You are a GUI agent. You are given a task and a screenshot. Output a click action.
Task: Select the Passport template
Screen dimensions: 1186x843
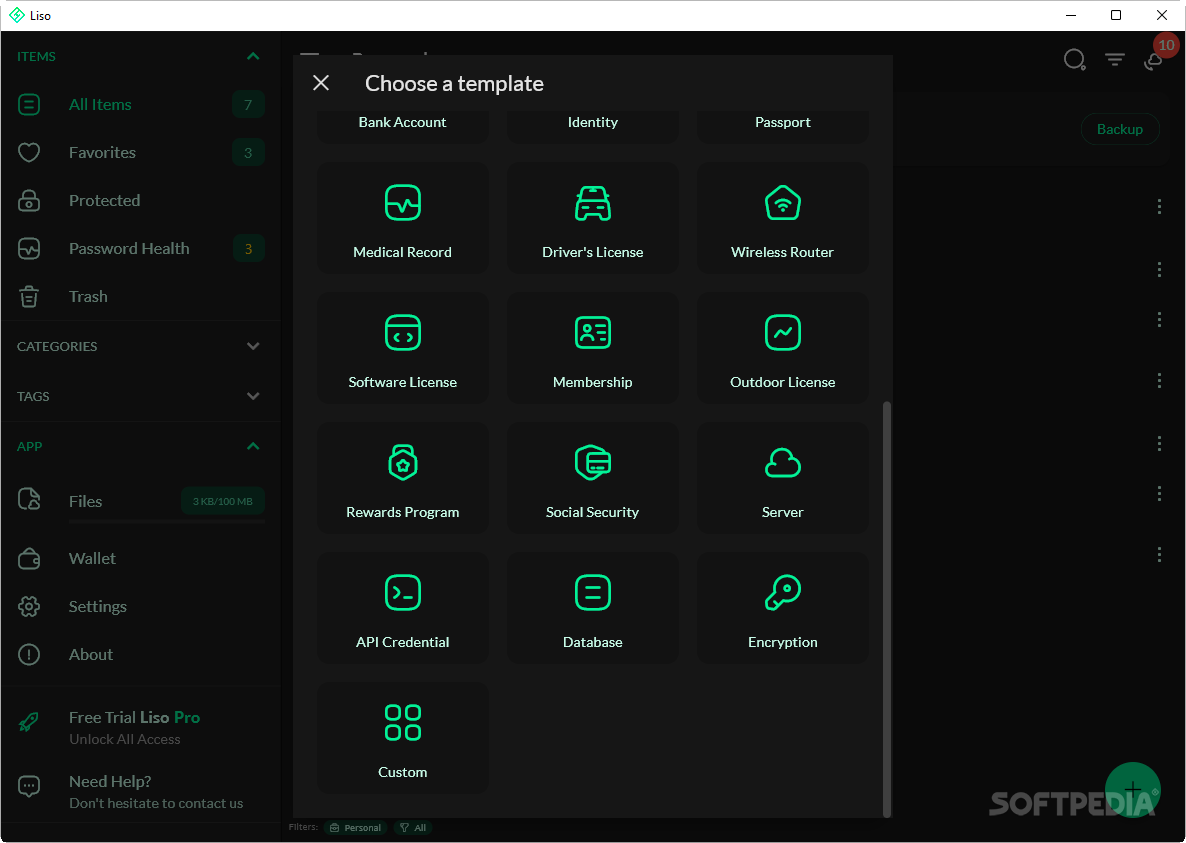coord(782,126)
